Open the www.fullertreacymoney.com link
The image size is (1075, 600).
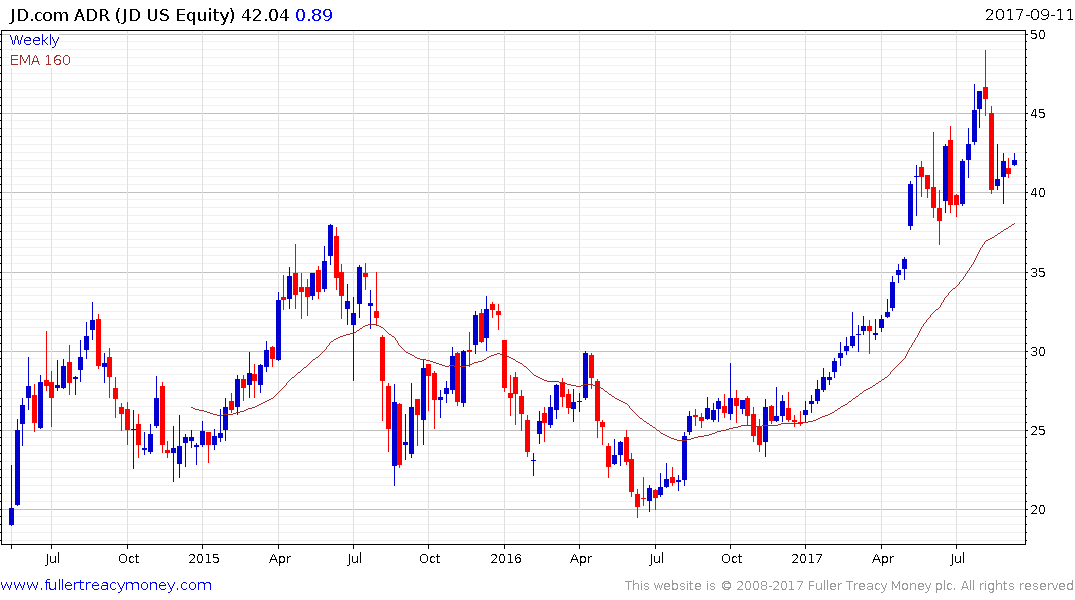tap(106, 585)
